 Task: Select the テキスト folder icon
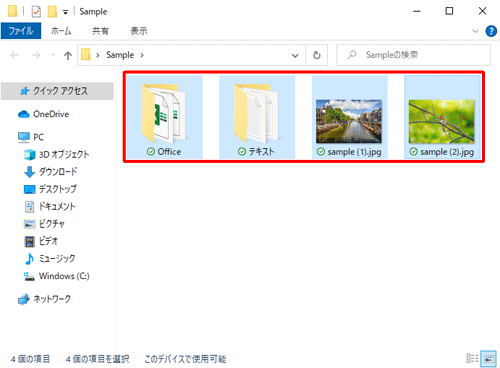pos(256,114)
